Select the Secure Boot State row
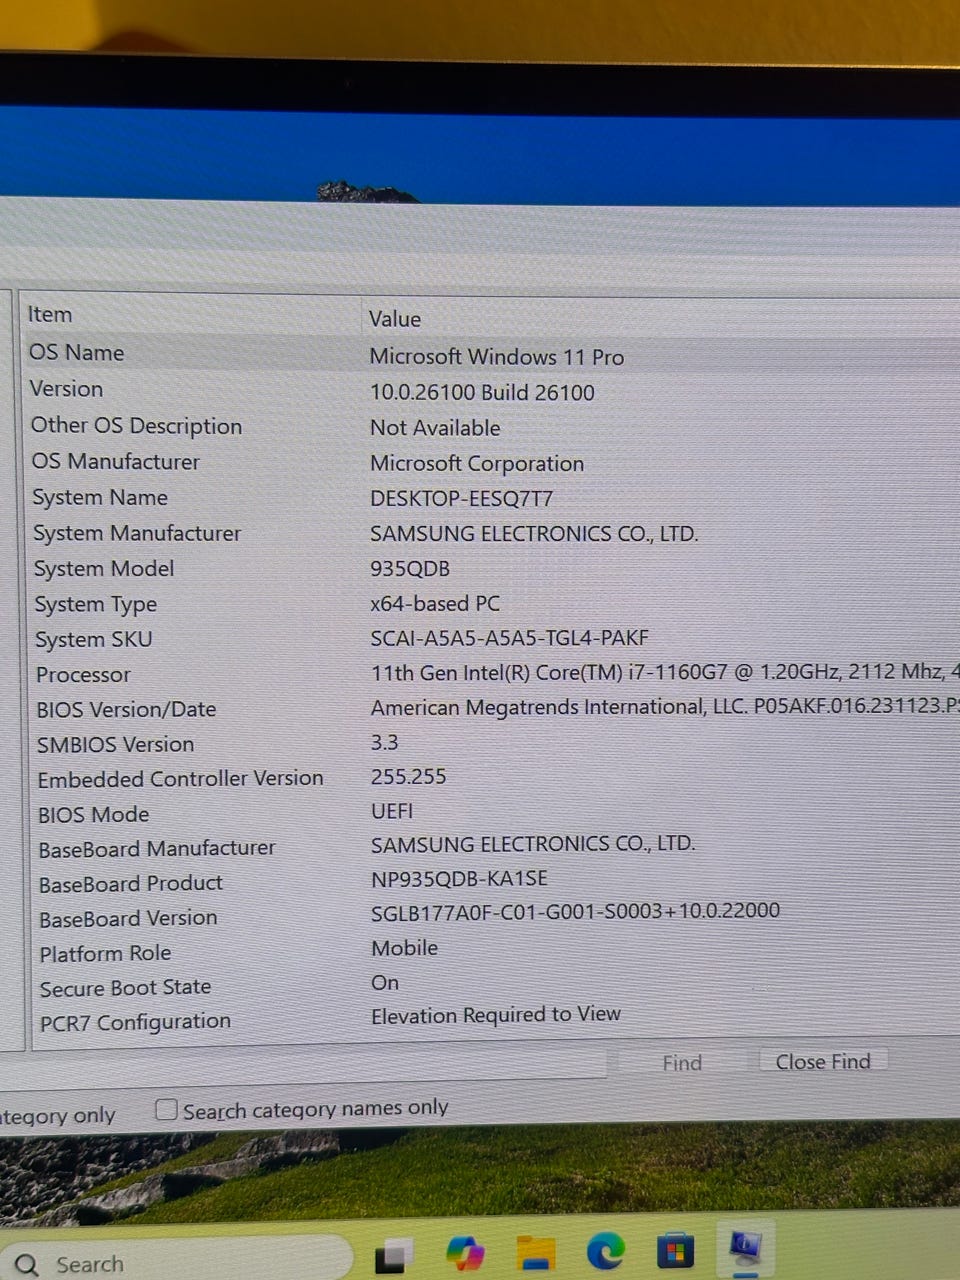Image resolution: width=960 pixels, height=1280 pixels. point(492,987)
